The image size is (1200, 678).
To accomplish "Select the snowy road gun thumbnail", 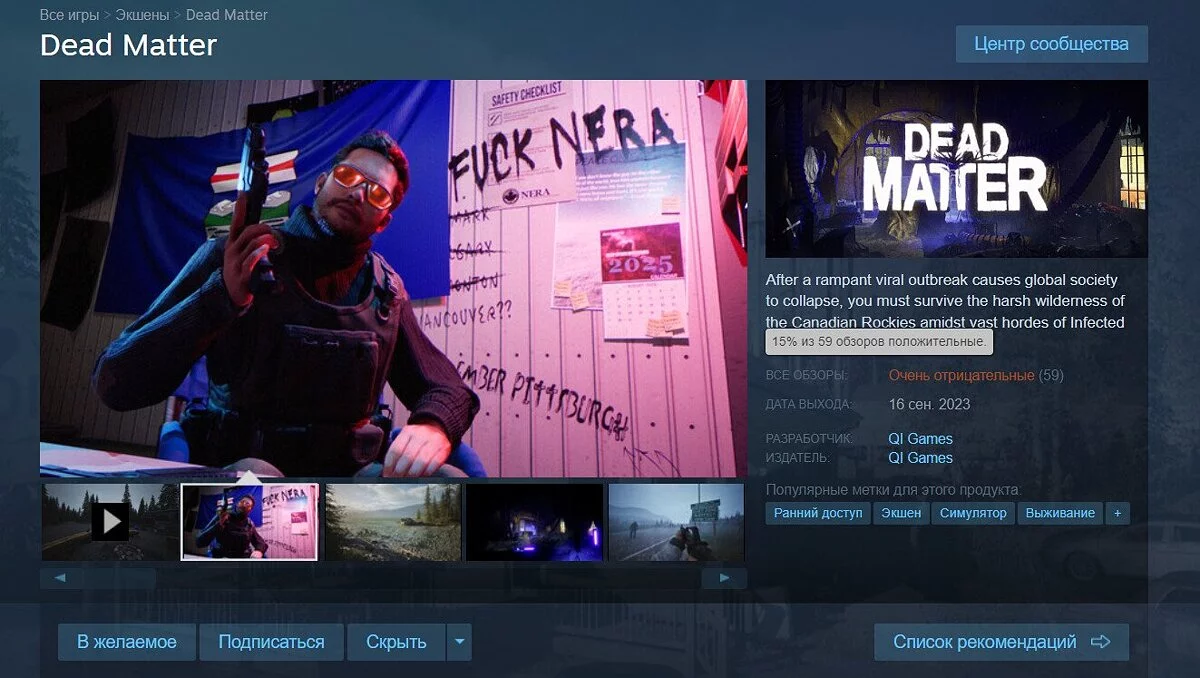I will pos(676,521).
